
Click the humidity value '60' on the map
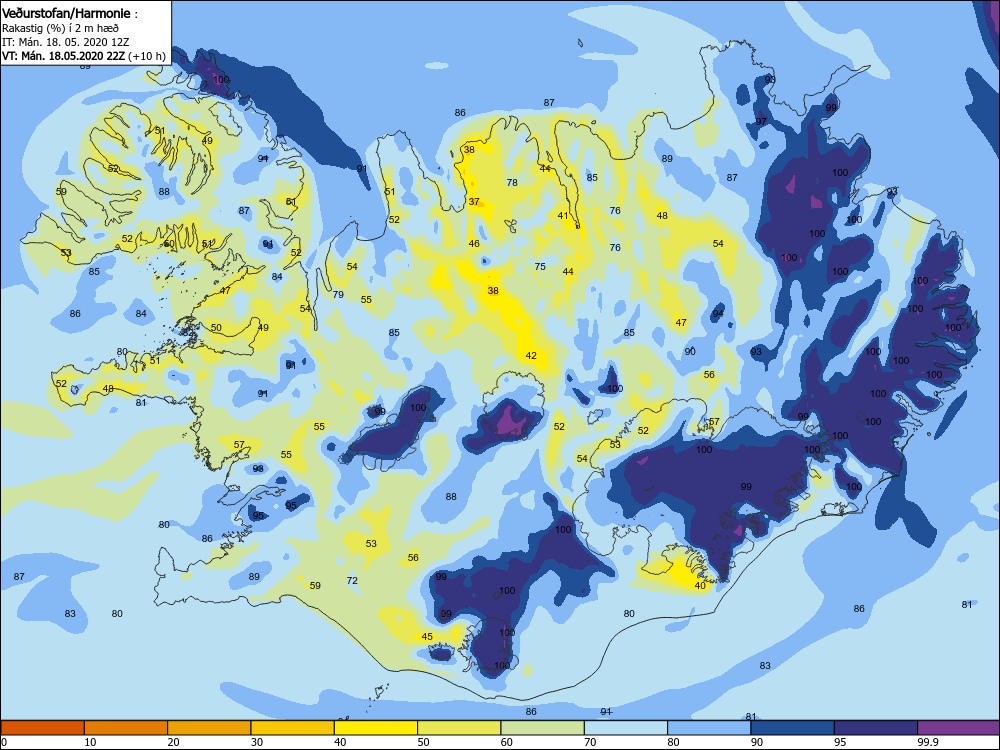click(x=169, y=244)
